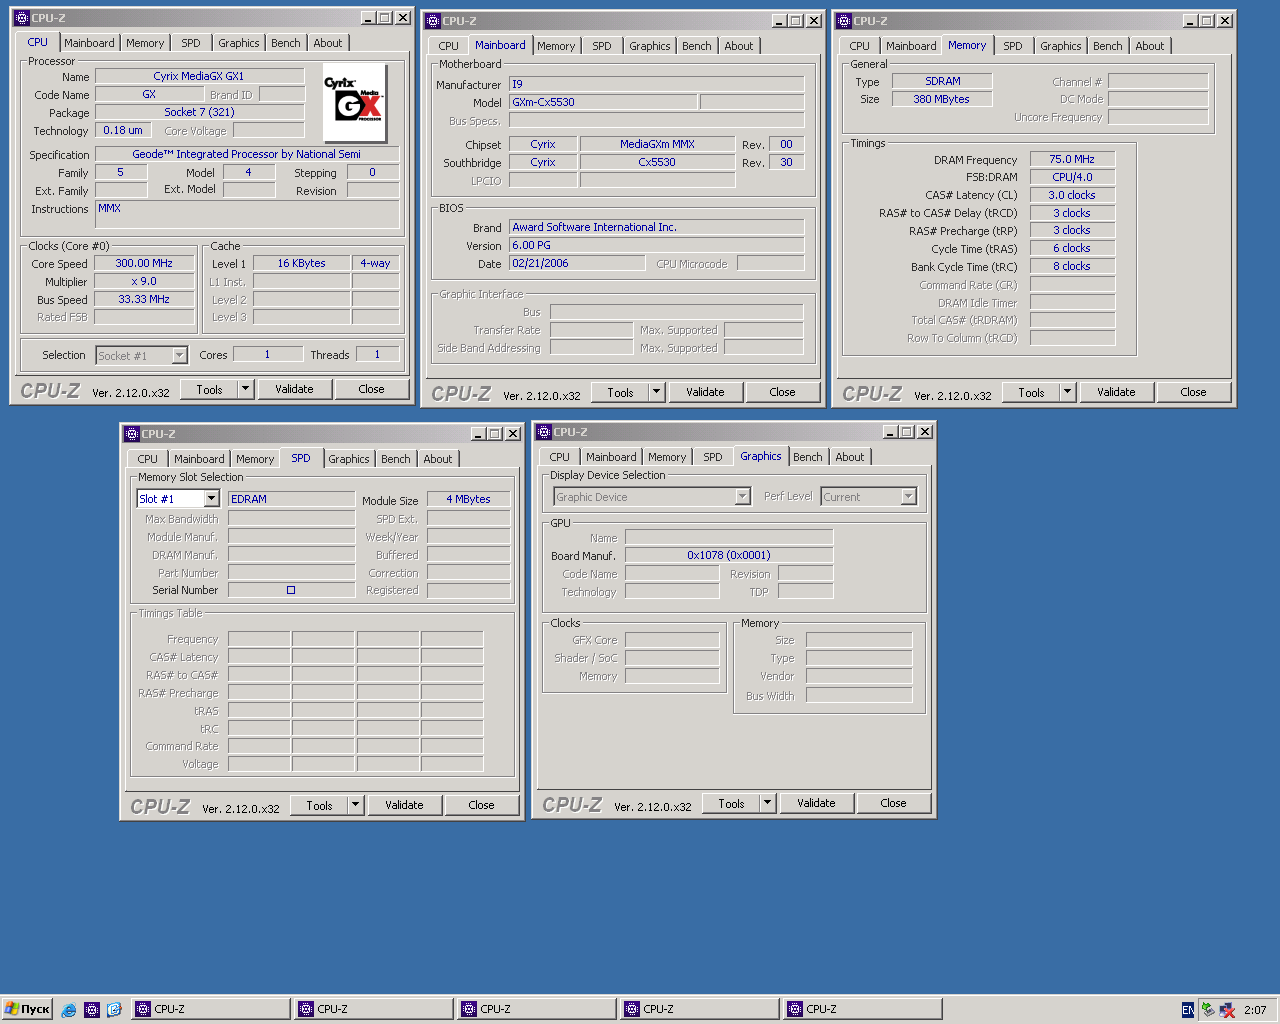Screen dimensions: 1280x1024
Task: Click the 16 KBytes Level 1 cache value
Action: click(x=301, y=263)
